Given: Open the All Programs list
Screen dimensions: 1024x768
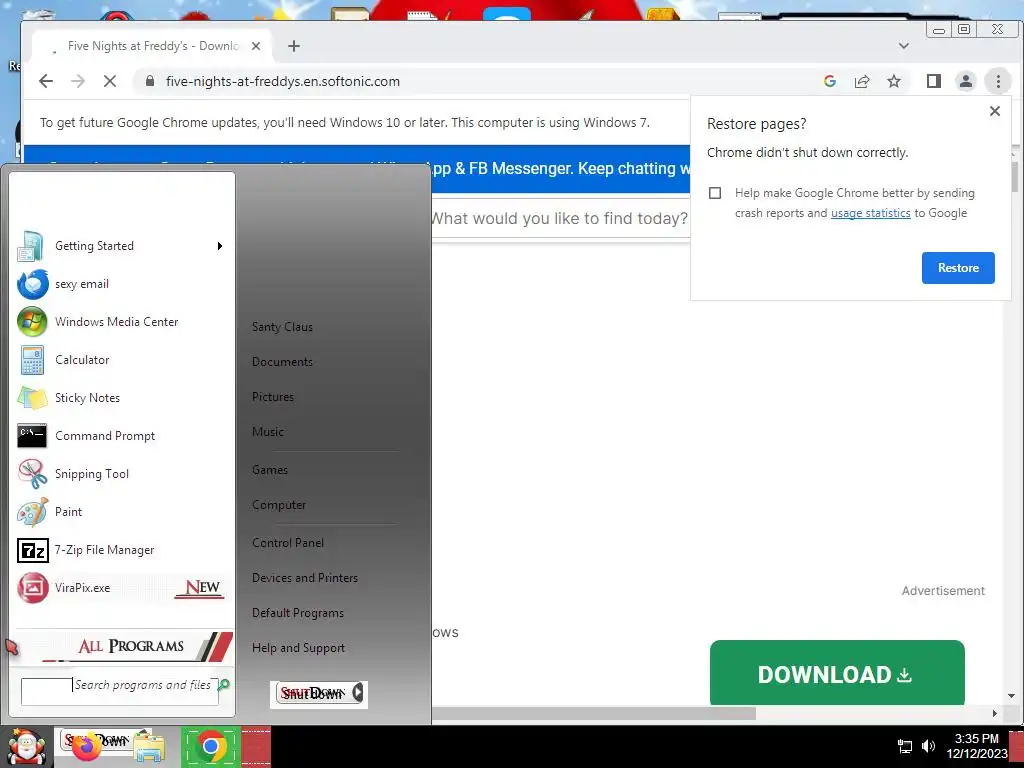Looking at the screenshot, I should pyautogui.click(x=124, y=646).
